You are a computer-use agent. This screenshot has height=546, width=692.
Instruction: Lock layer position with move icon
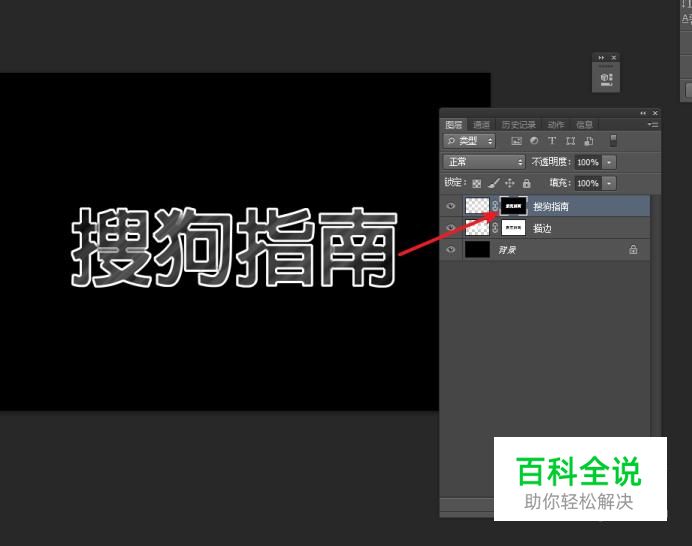[x=510, y=183]
